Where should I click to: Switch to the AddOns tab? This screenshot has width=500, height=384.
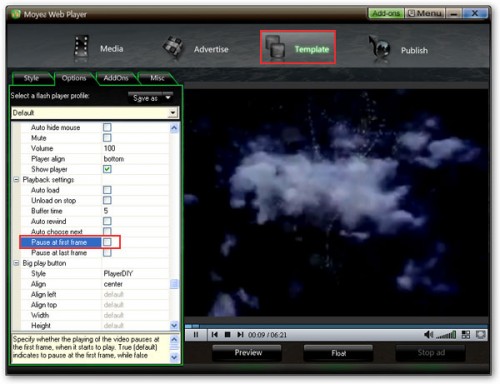click(116, 78)
